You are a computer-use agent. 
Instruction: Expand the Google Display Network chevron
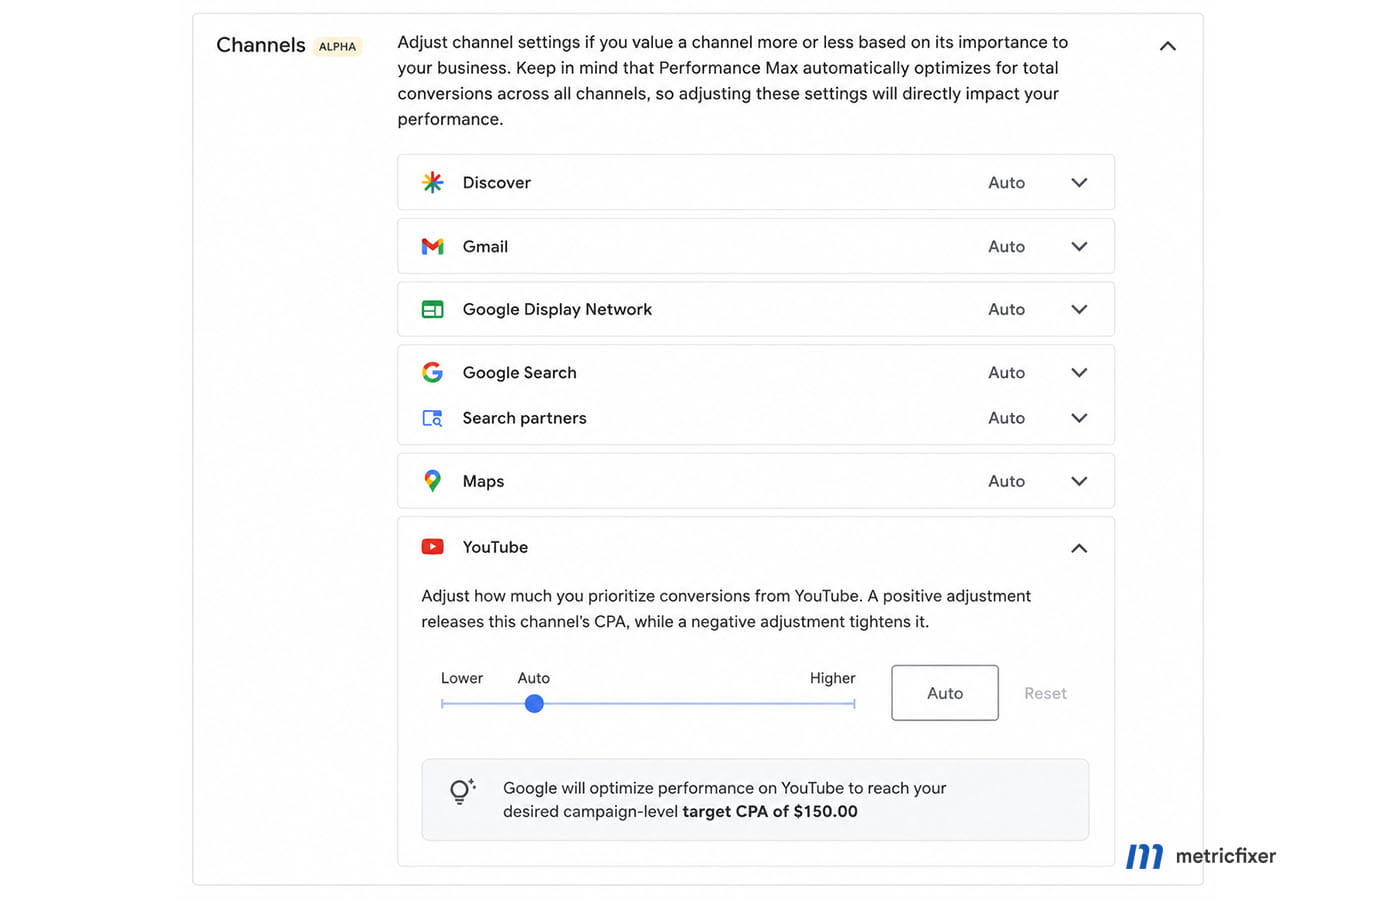coord(1079,310)
